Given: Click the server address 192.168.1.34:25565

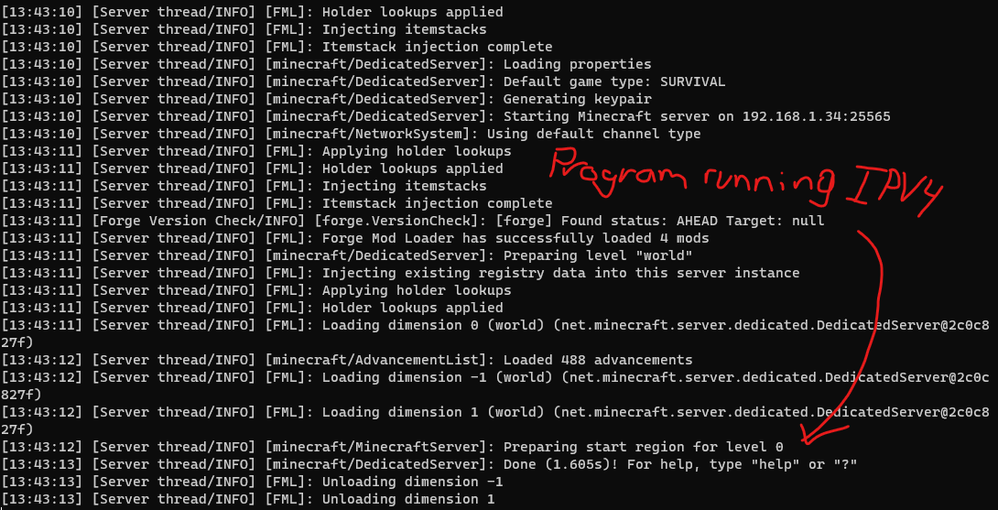Looking at the screenshot, I should point(817,117).
